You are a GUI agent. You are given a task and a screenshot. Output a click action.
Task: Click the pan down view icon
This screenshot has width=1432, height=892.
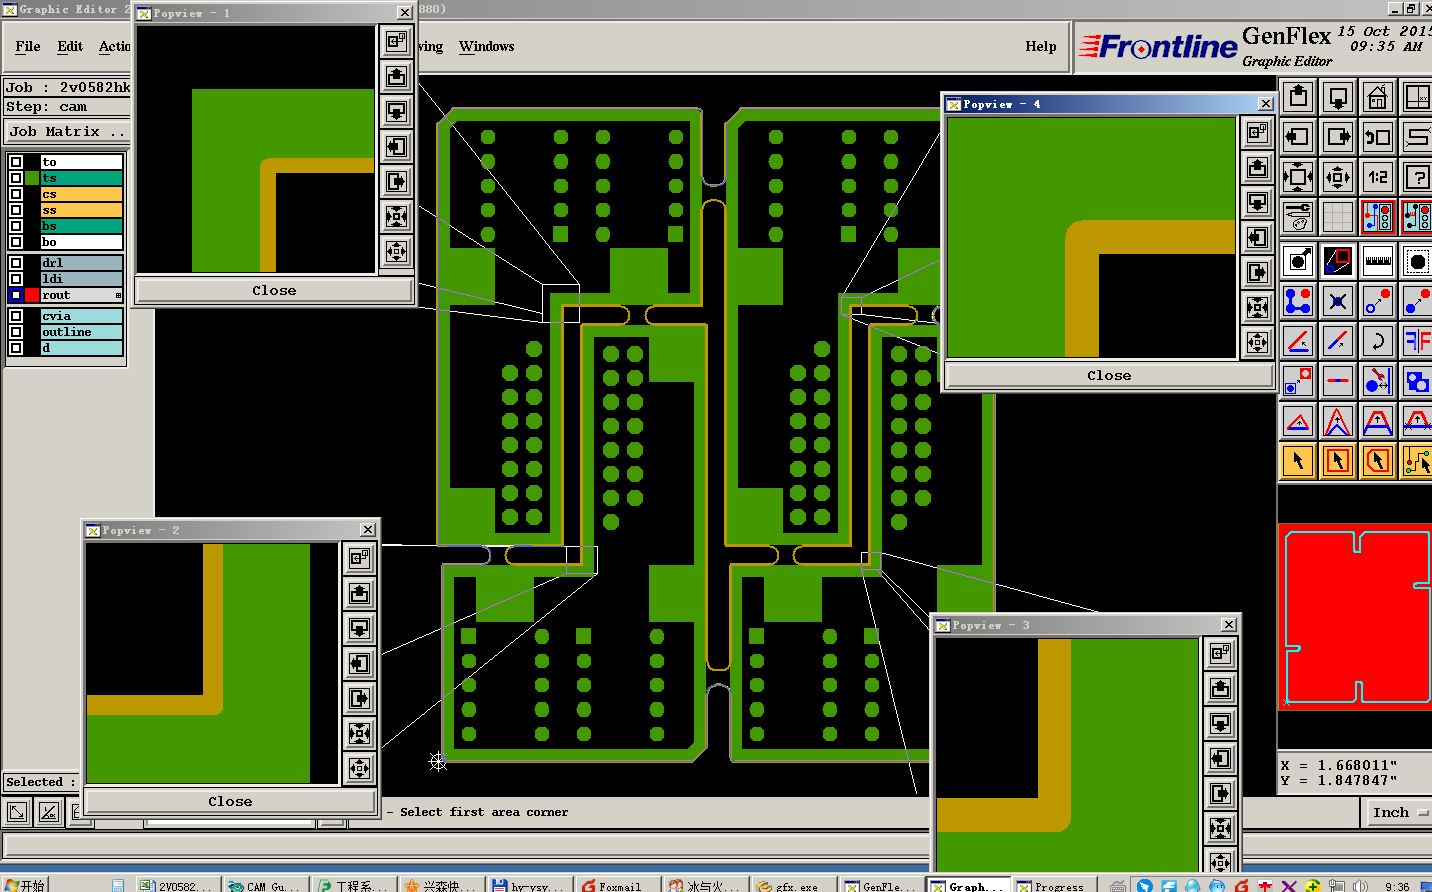tap(1338, 96)
